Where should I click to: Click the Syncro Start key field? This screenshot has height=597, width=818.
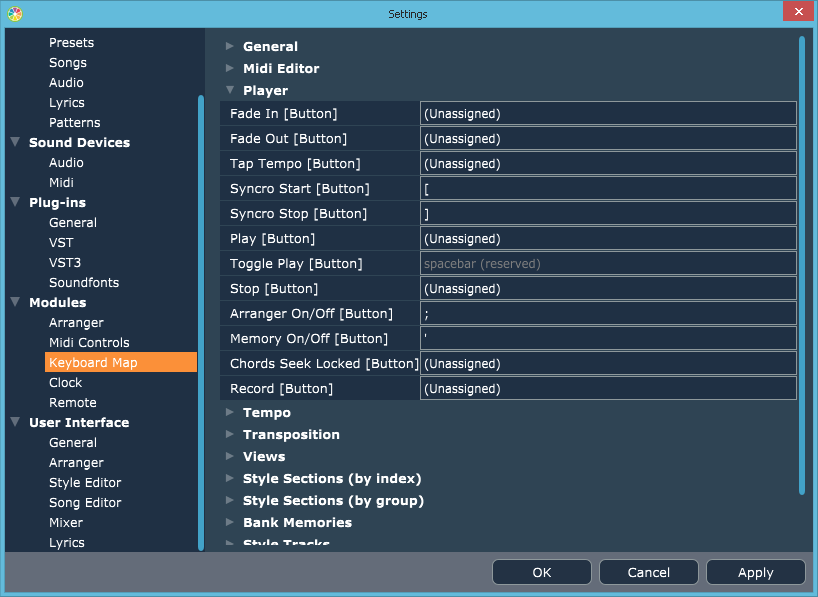pos(608,188)
